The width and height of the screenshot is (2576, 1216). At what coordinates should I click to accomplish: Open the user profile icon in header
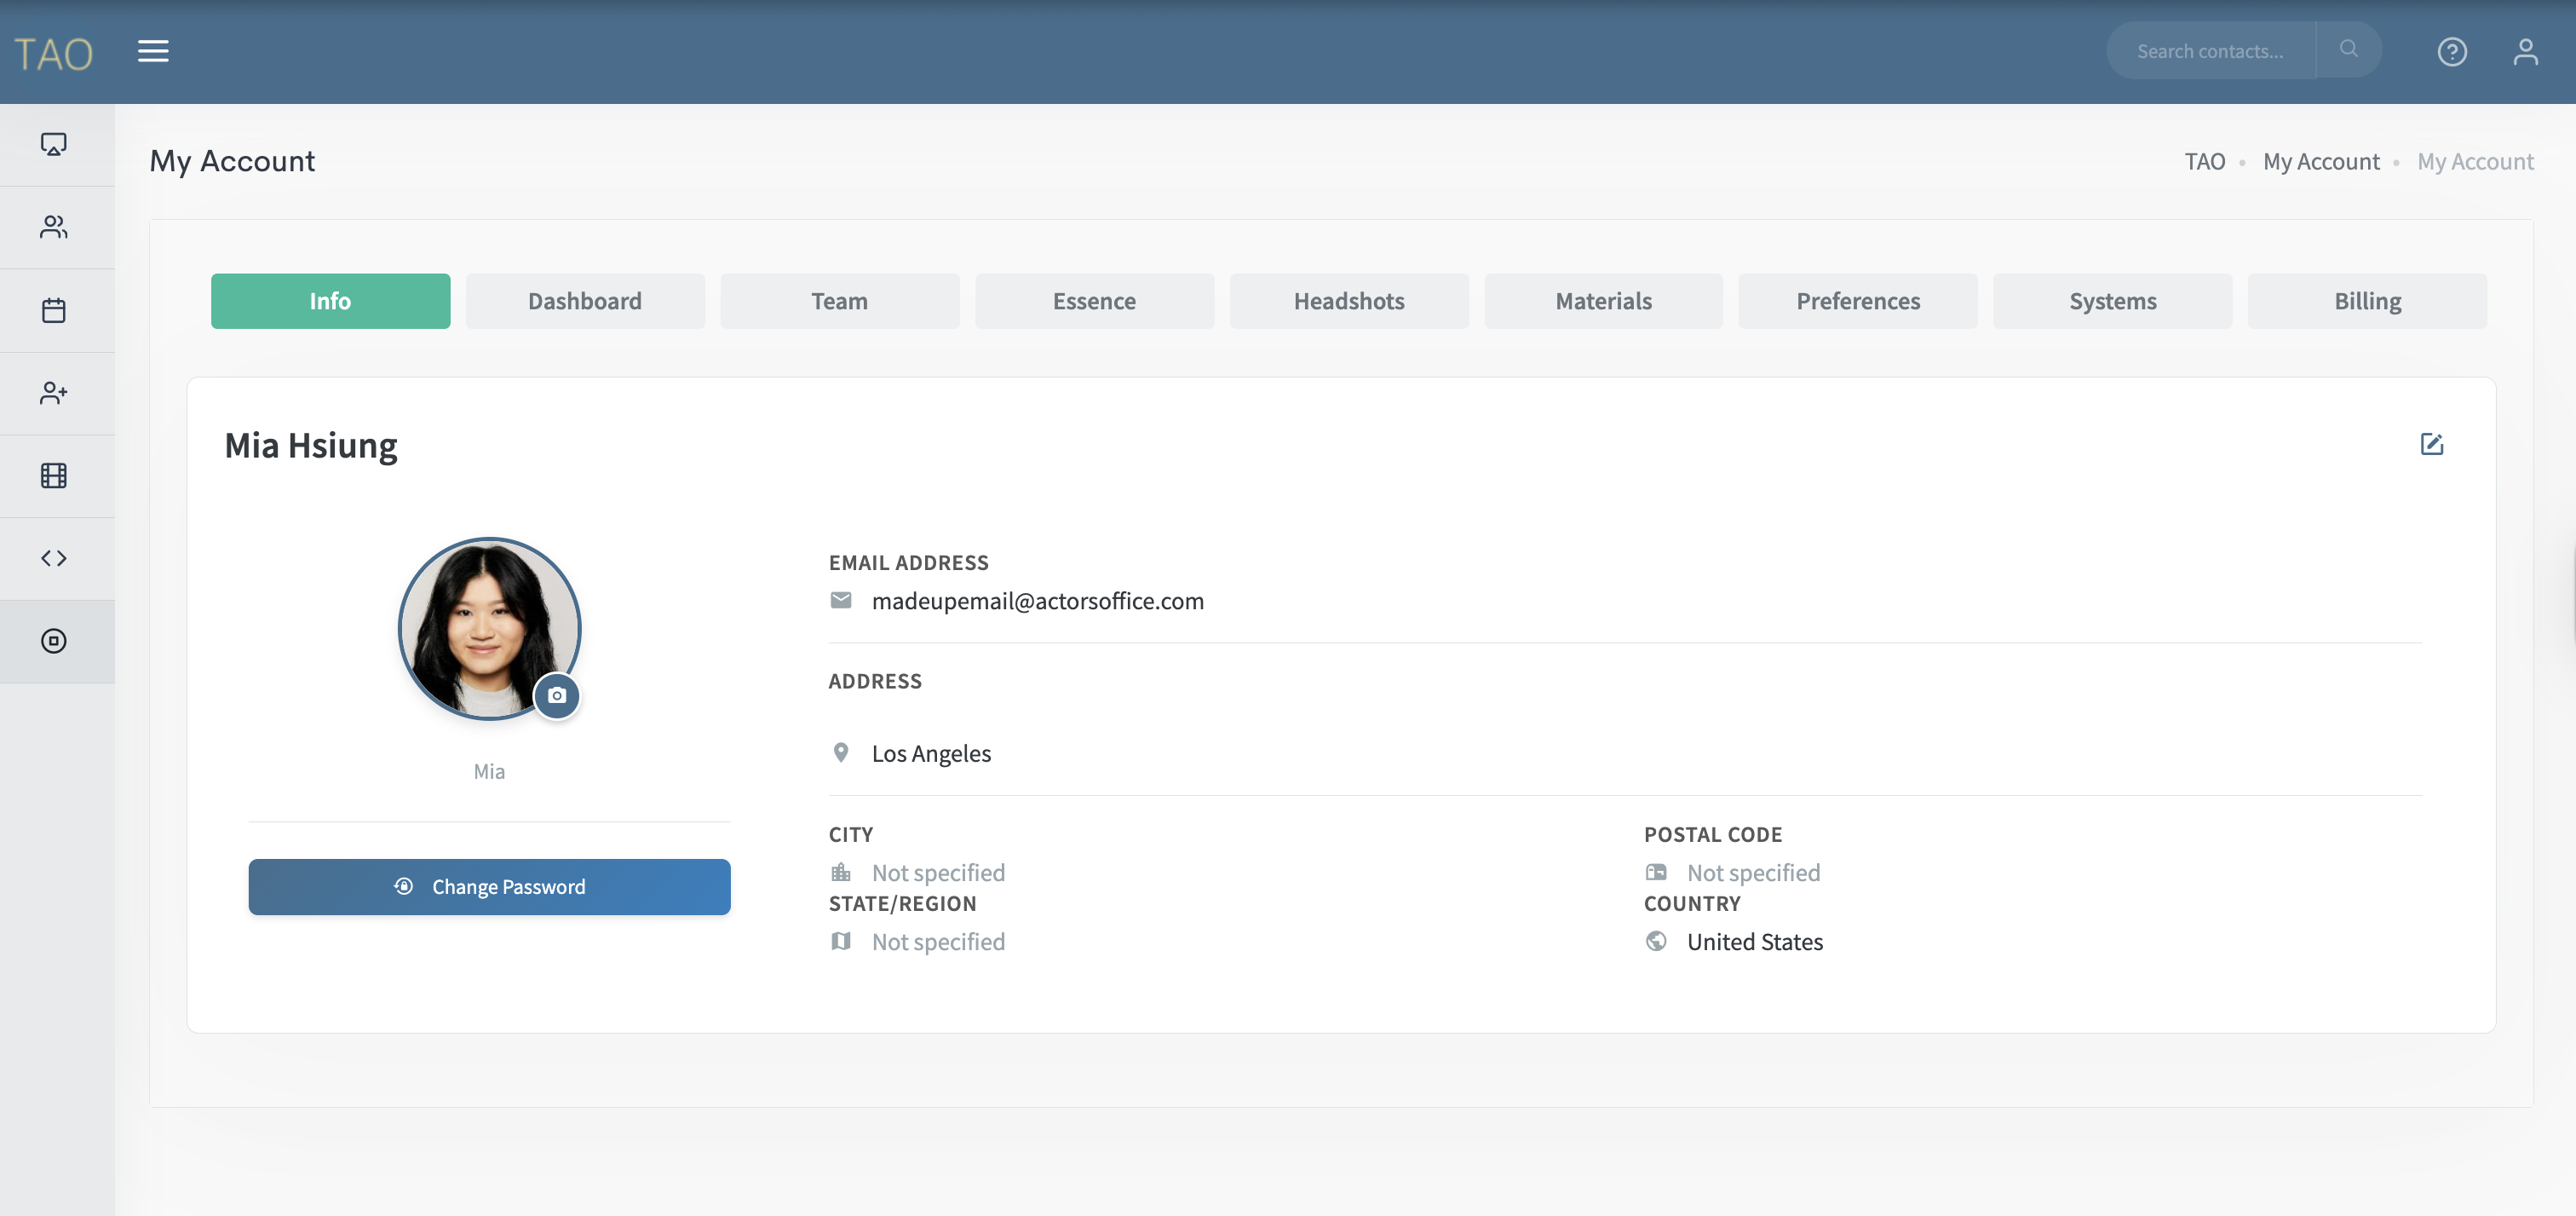(x=2525, y=51)
